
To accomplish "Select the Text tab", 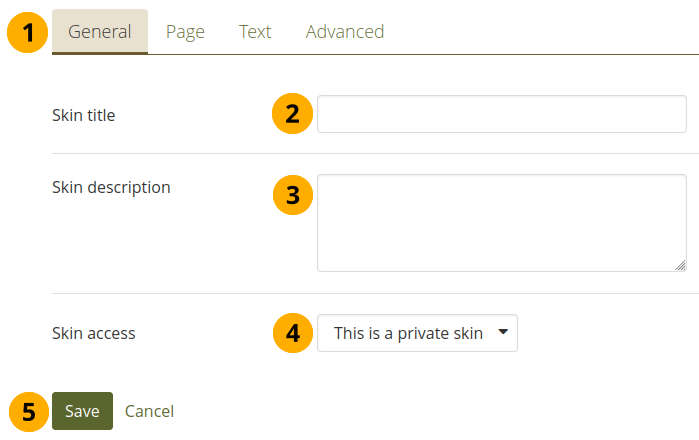I will point(255,31).
